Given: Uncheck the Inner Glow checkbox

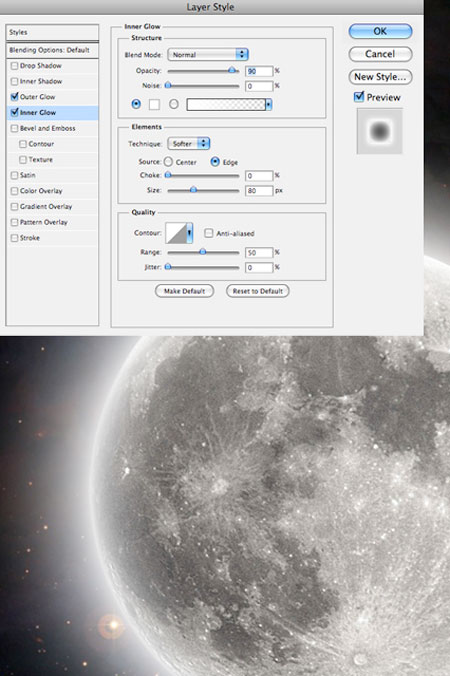Looking at the screenshot, I should [14, 112].
